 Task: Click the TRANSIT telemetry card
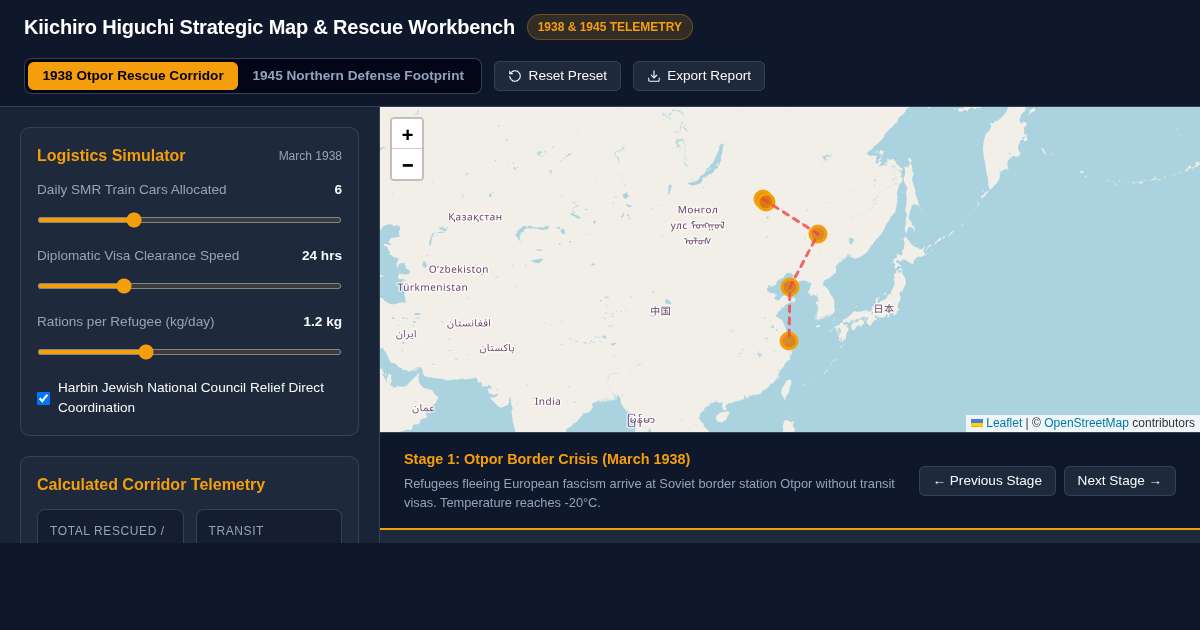269,526
